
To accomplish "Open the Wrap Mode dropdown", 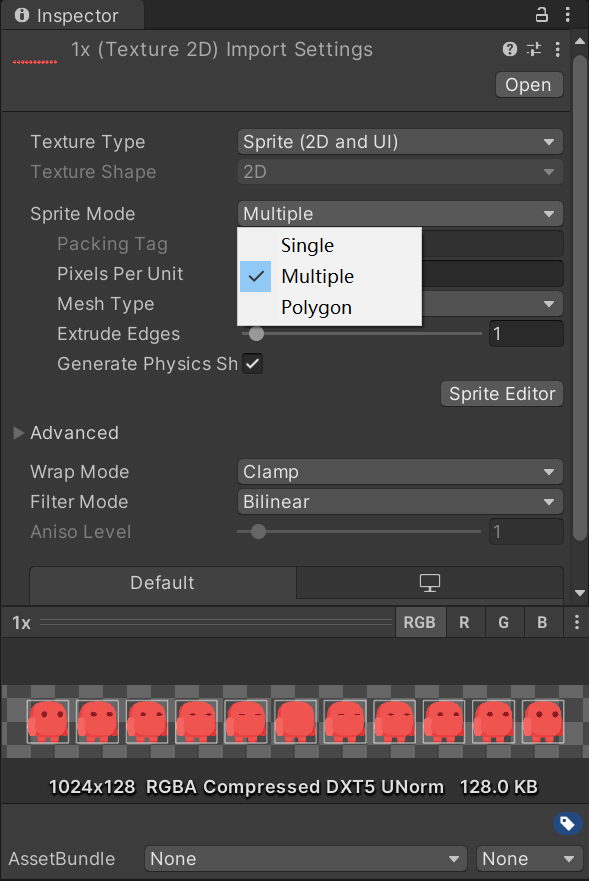I will coord(400,471).
